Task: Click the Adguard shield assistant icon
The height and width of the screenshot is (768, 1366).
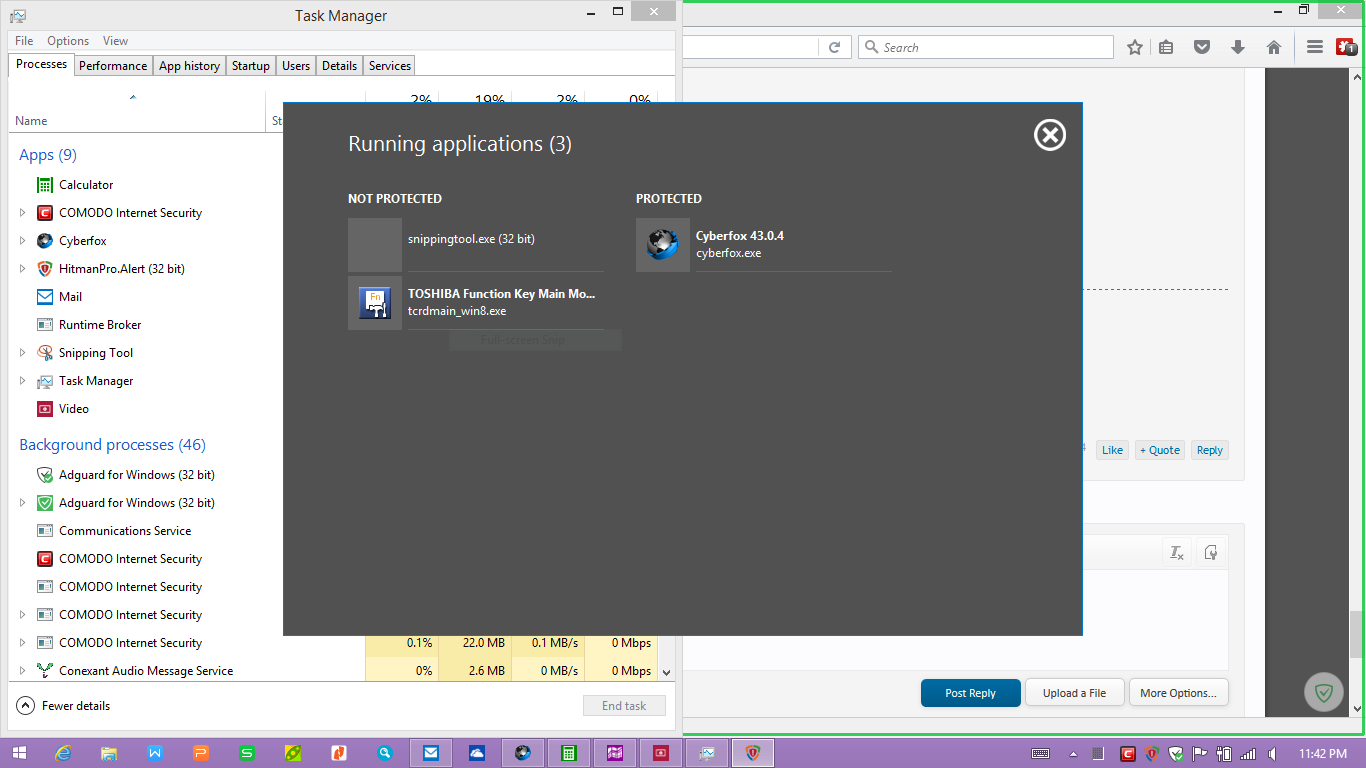Action: tap(1324, 692)
